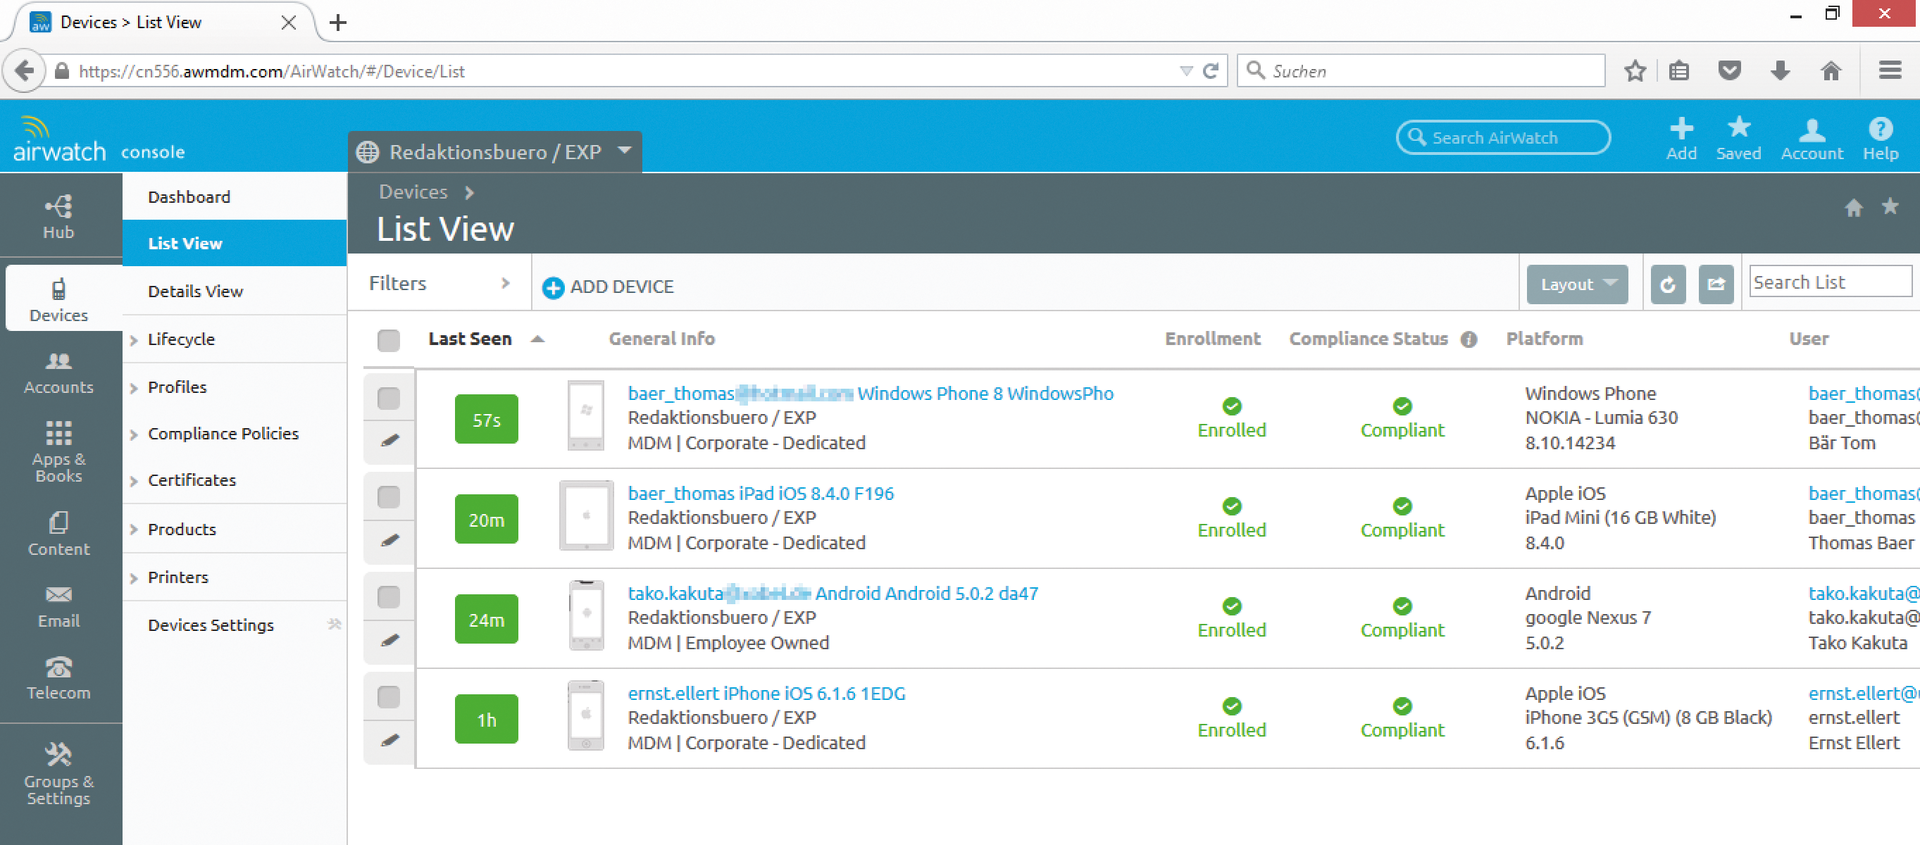Open Groups & Settings in sidebar

click(x=59, y=774)
